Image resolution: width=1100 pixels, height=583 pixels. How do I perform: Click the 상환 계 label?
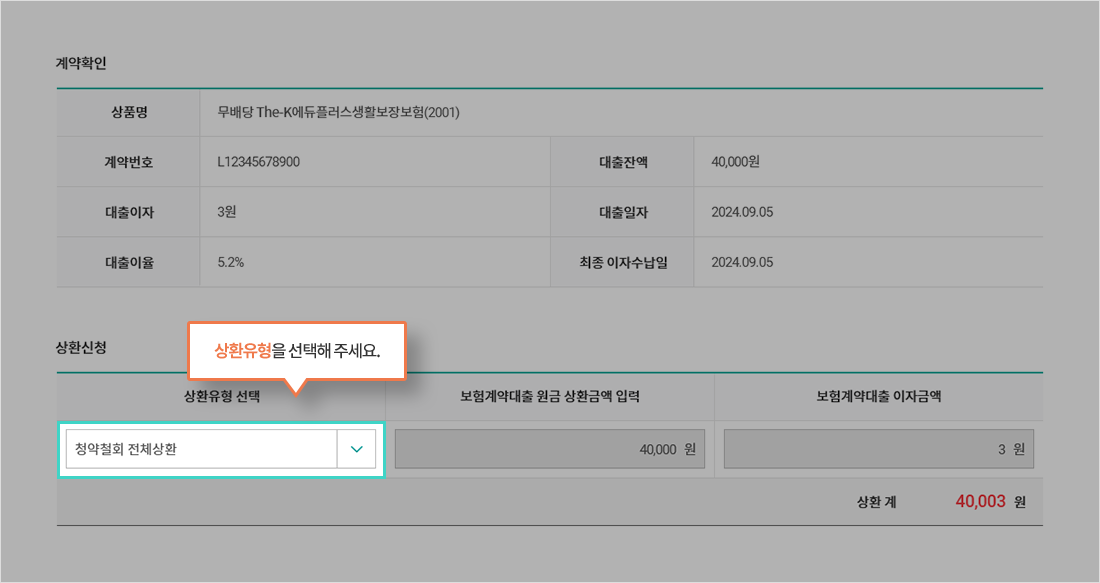click(876, 502)
